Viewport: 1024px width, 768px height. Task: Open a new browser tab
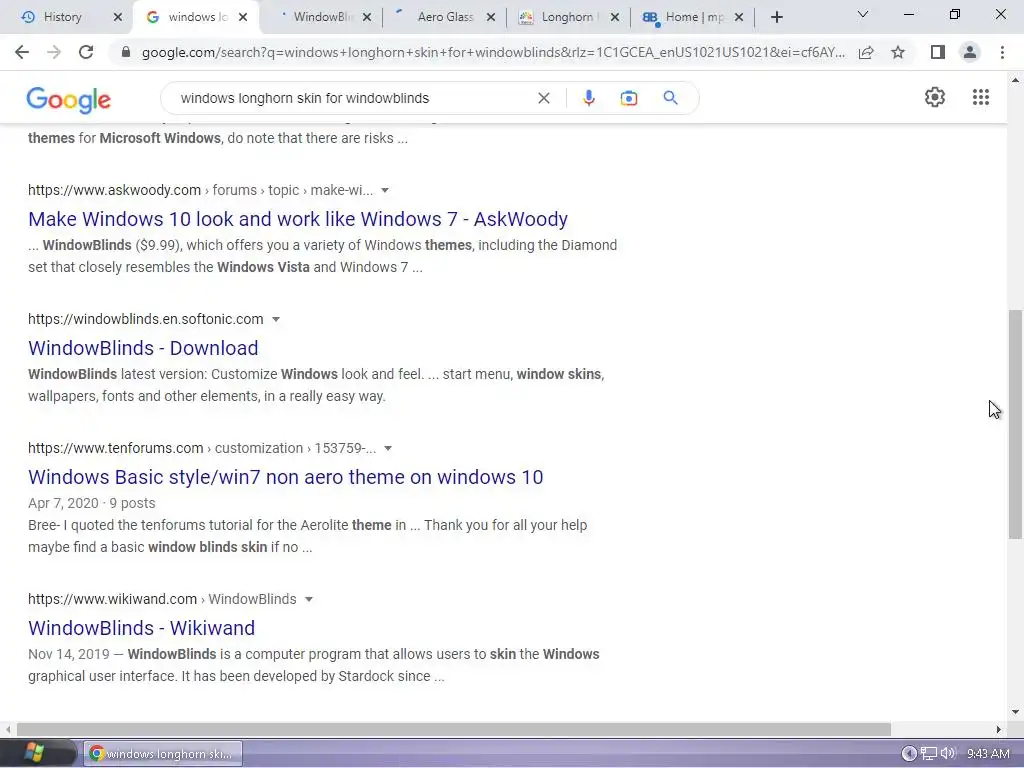(x=776, y=18)
